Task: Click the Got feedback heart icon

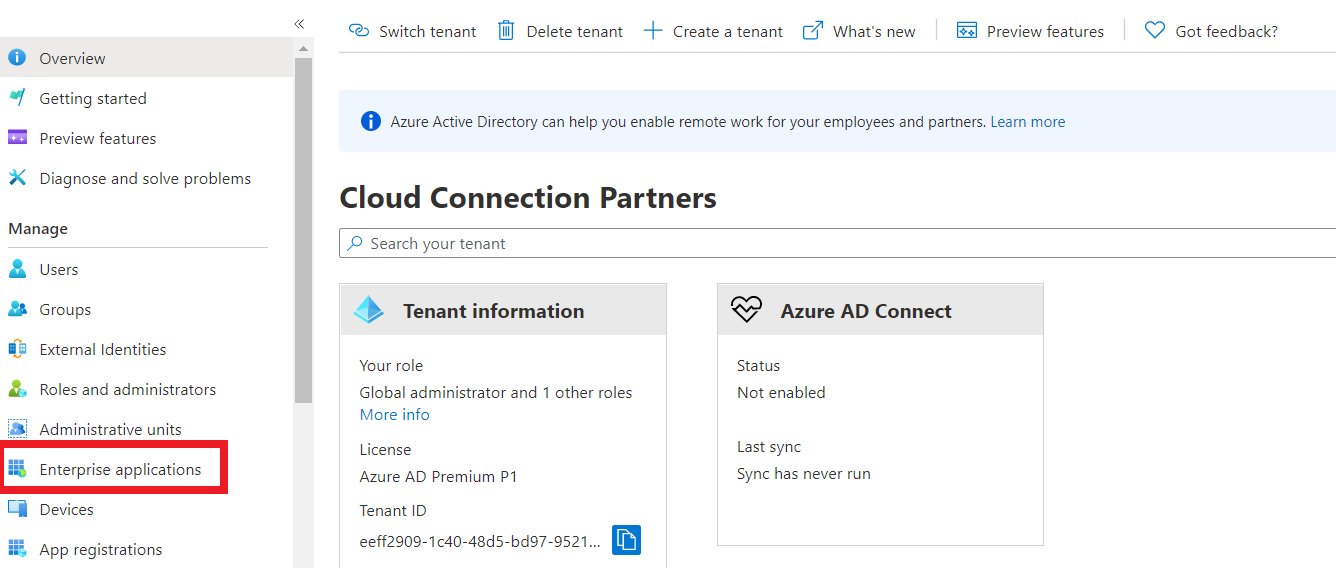Action: click(x=1155, y=31)
